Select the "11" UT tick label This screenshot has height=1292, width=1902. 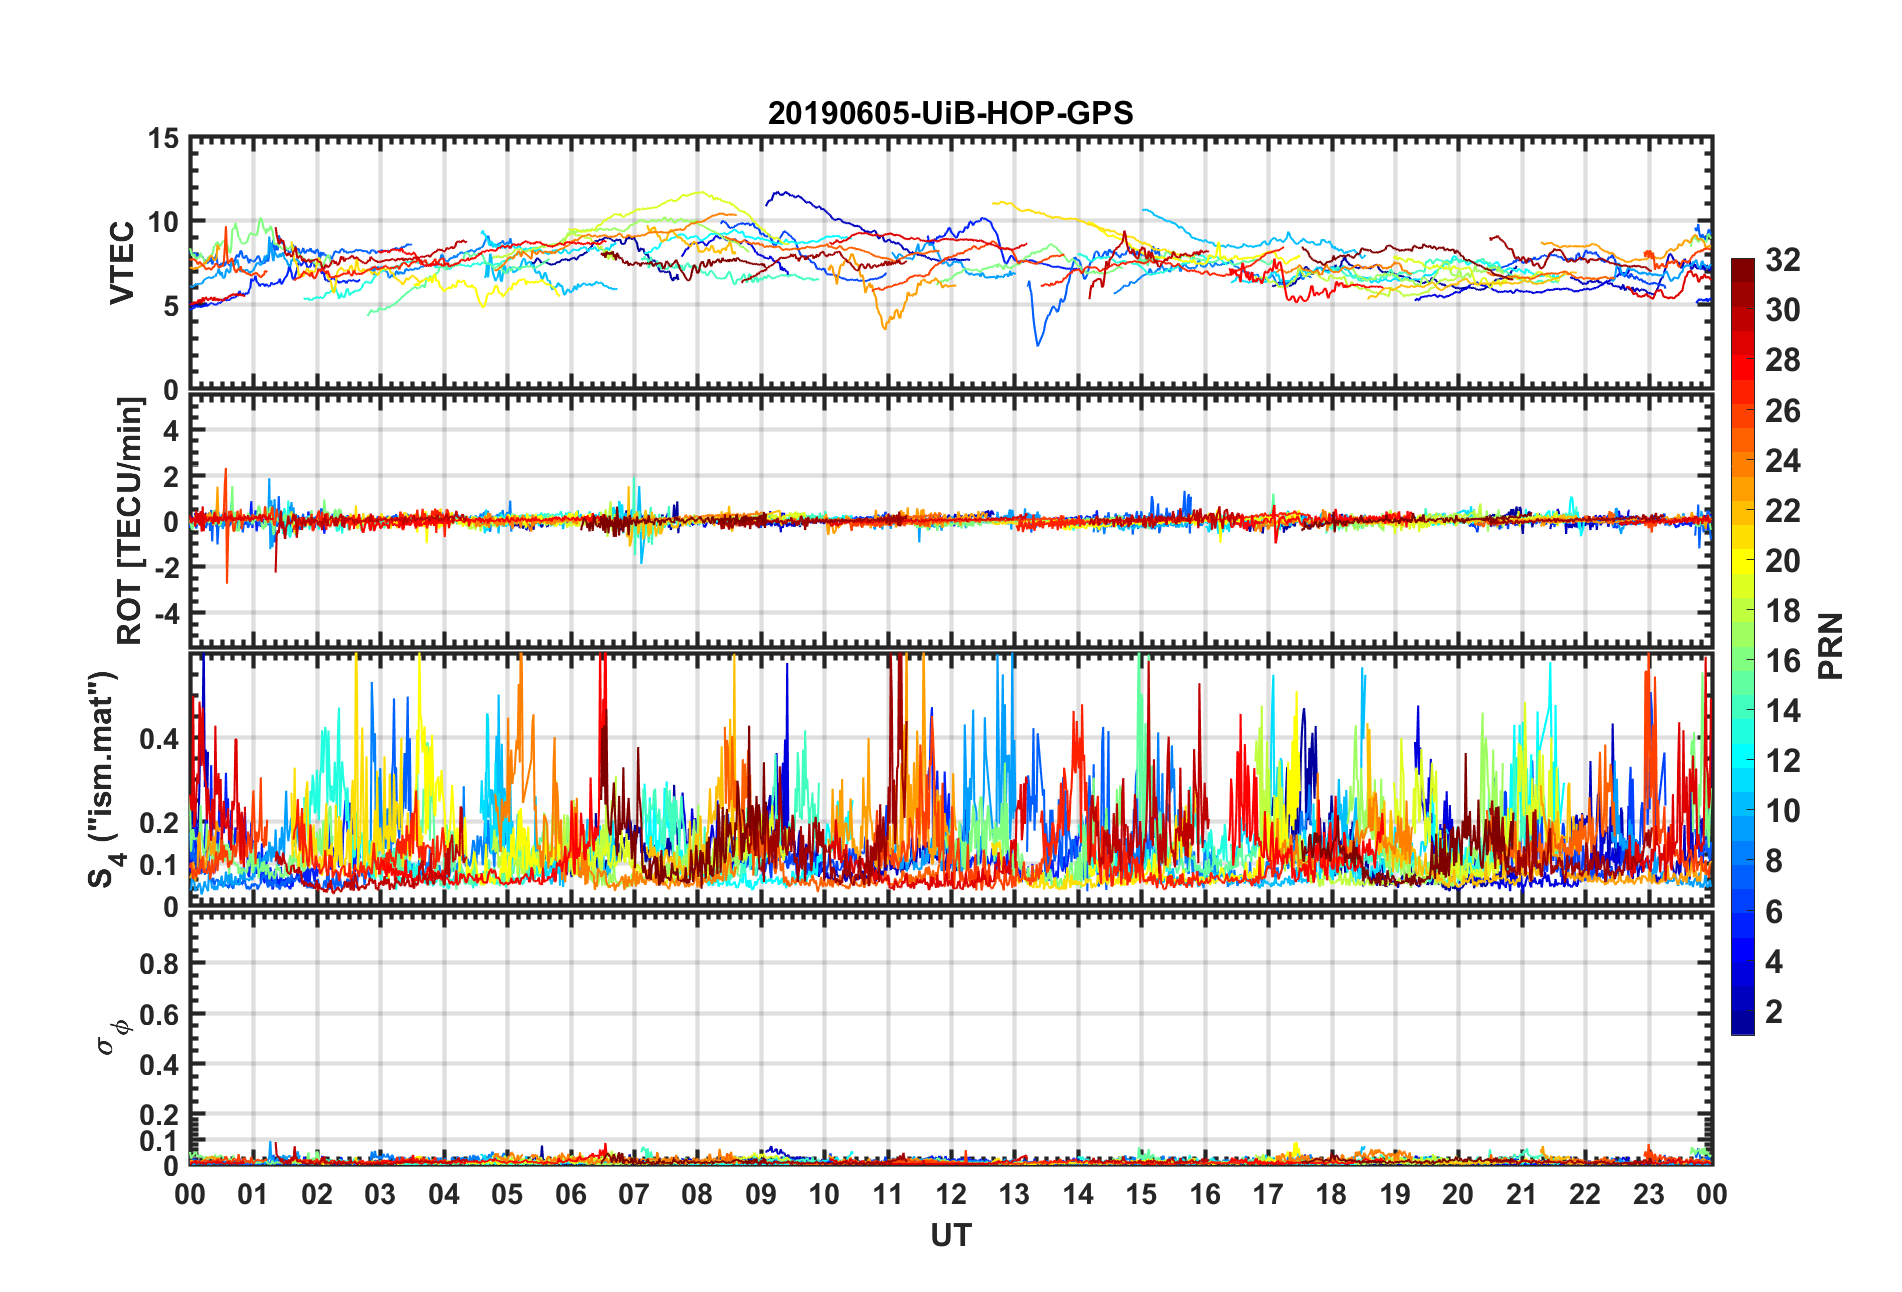pos(888,1195)
